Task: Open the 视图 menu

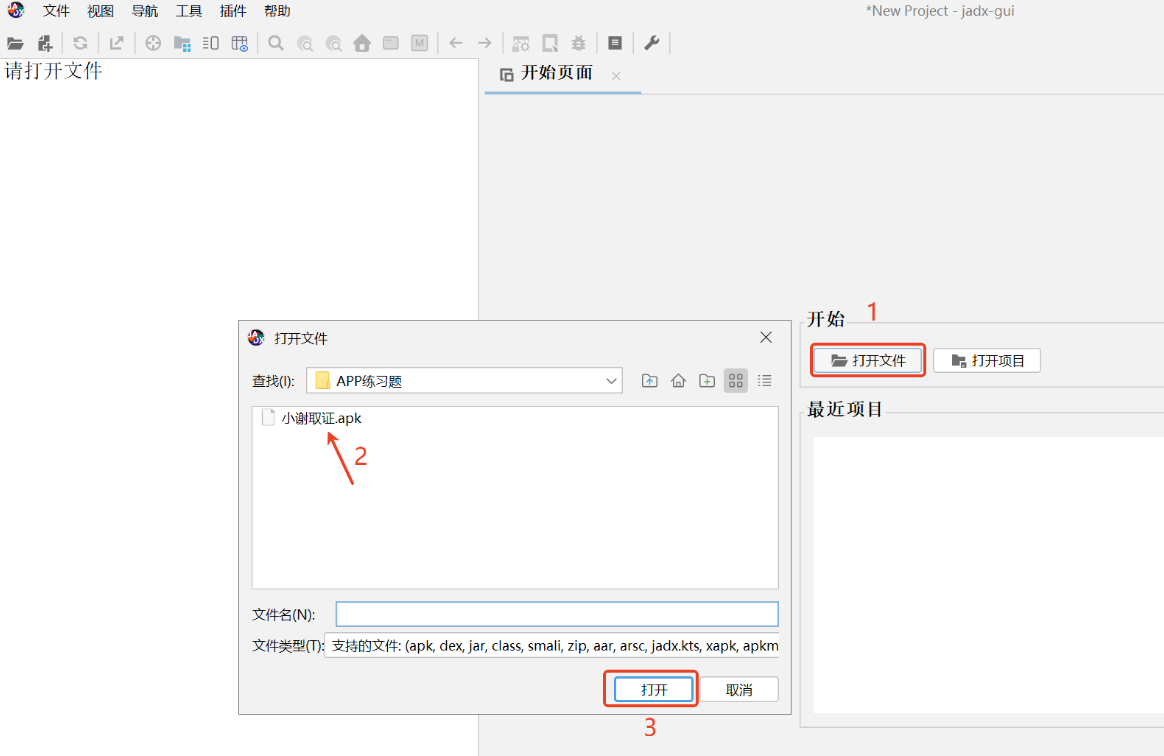Action: tap(100, 11)
